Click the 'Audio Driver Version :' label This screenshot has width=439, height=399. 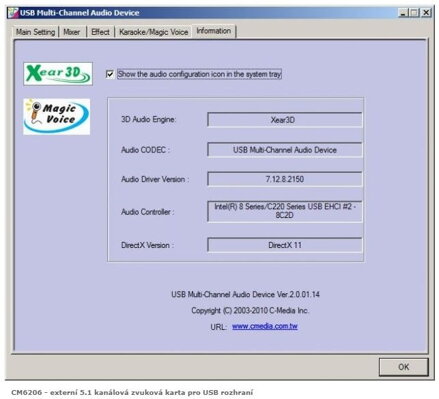point(155,179)
